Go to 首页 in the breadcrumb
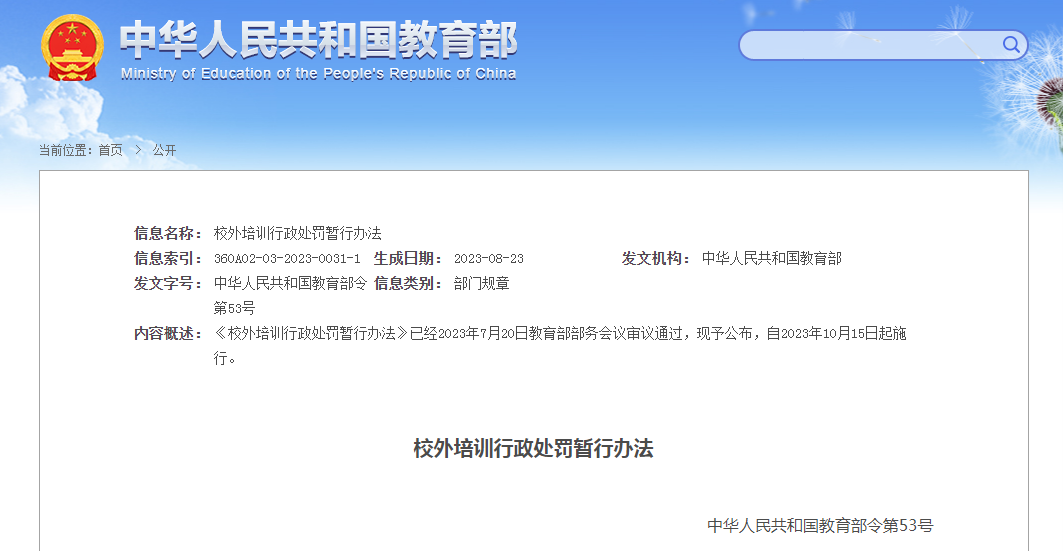Screen dimensions: 1063x551 coord(110,150)
